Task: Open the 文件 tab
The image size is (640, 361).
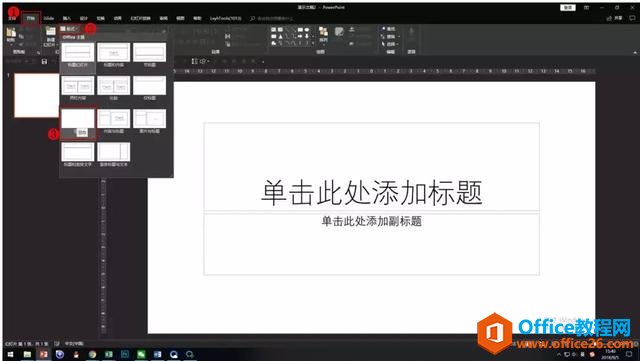Action: coord(13,18)
